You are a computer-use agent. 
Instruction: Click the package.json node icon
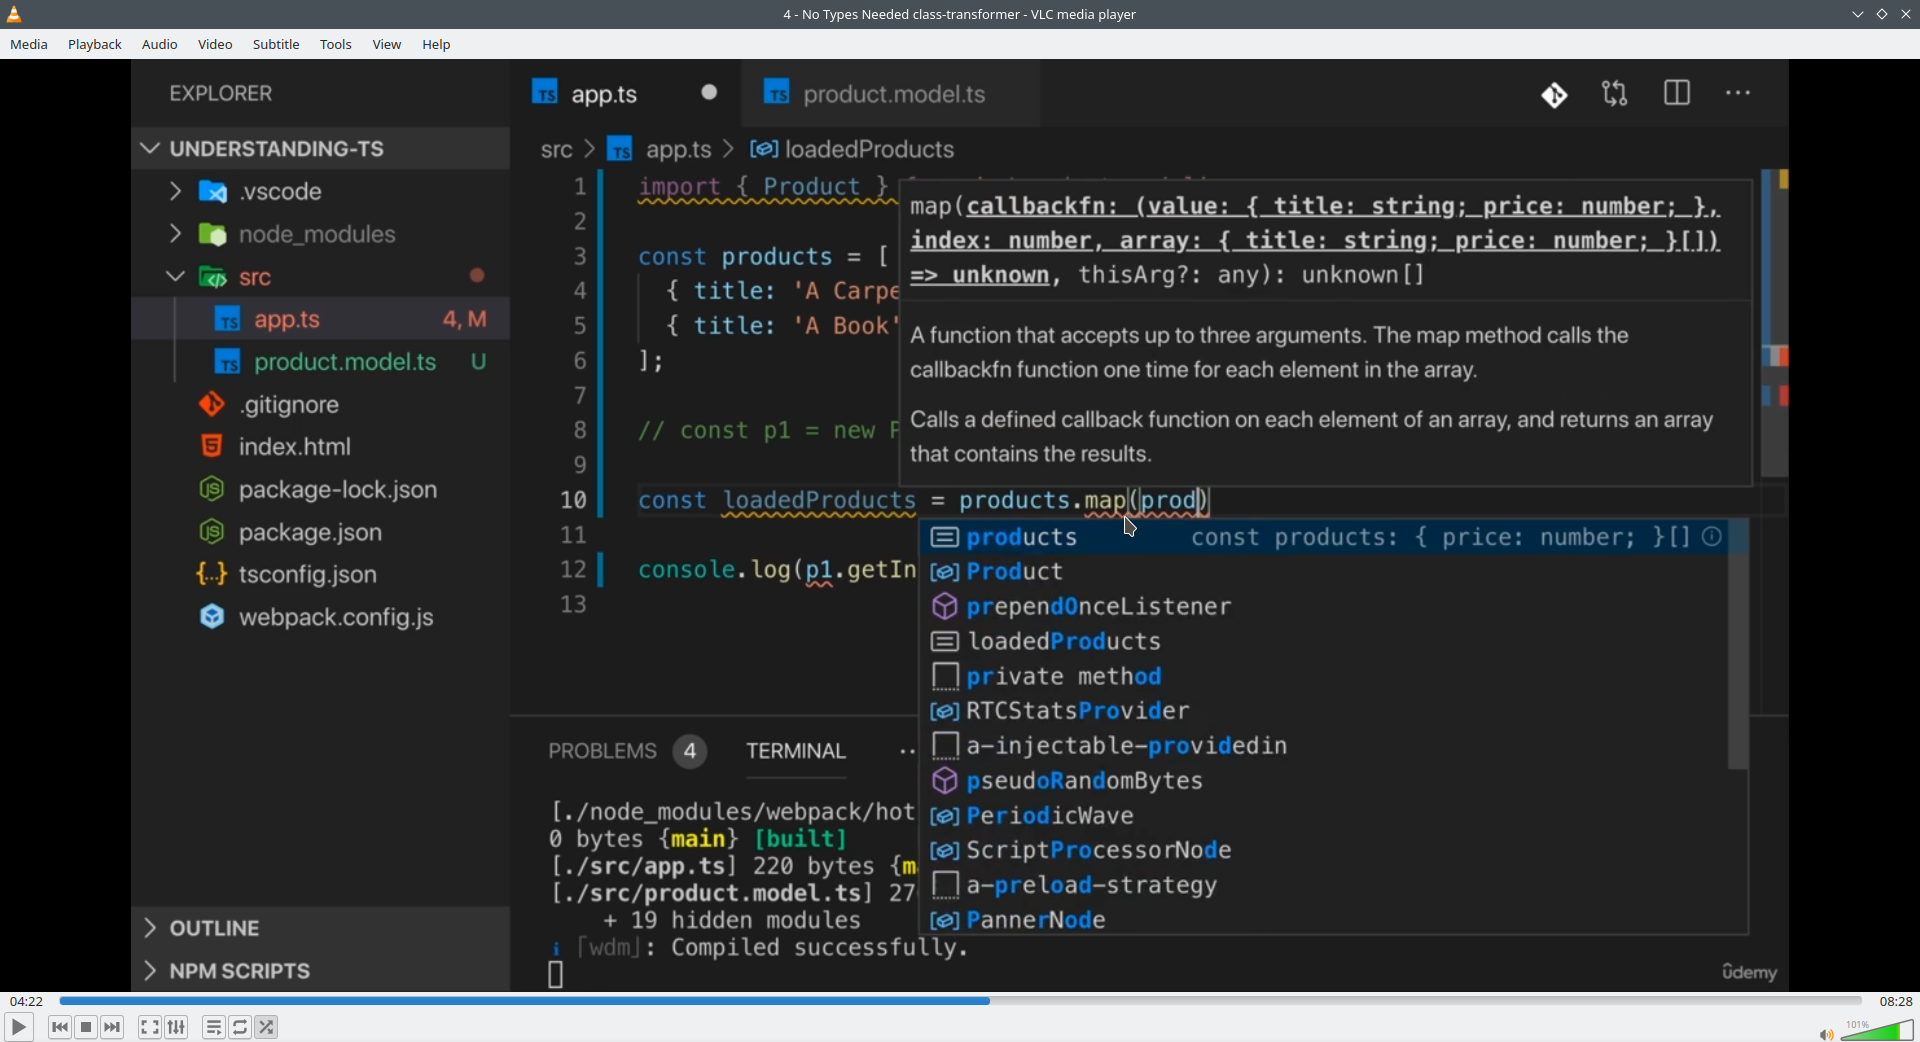[x=212, y=532]
